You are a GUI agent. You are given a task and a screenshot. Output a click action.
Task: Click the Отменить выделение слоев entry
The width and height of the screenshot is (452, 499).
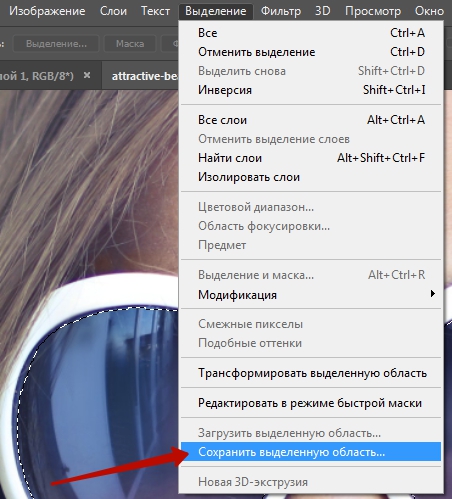click(x=311, y=139)
